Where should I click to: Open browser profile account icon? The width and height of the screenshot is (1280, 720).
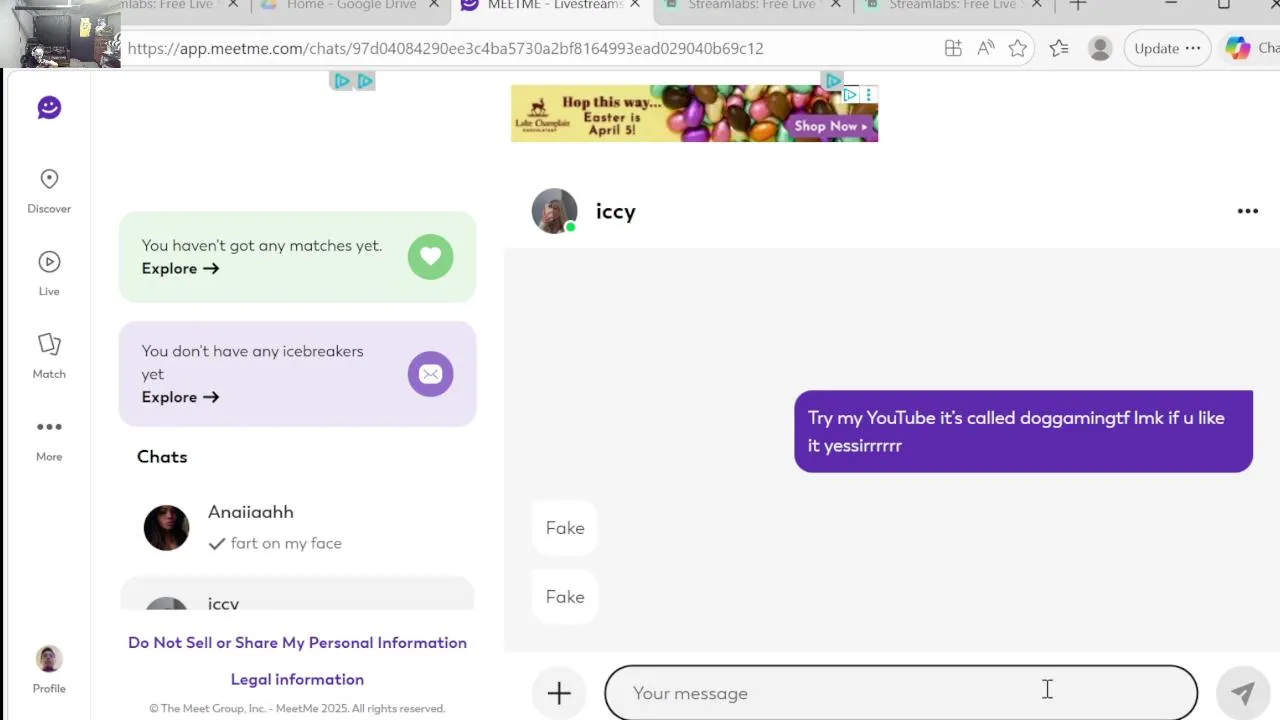[x=1100, y=48]
